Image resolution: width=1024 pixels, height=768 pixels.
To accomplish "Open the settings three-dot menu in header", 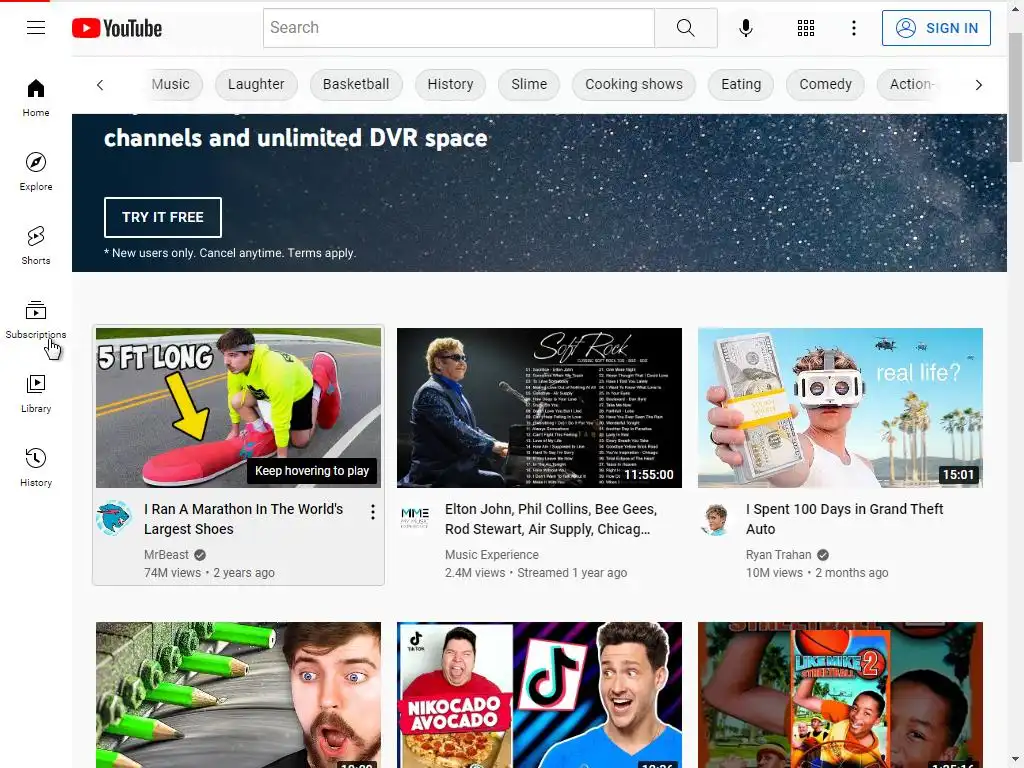I will pos(854,28).
